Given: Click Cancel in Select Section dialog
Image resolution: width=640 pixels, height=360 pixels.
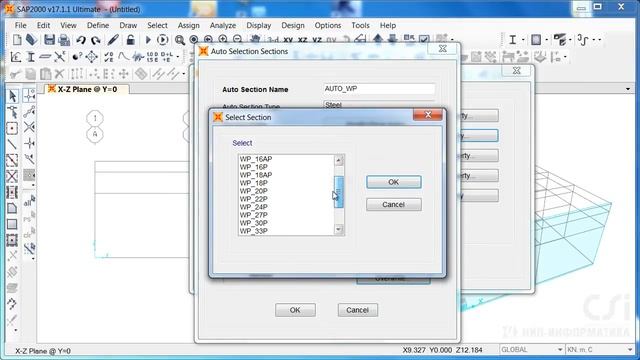Looking at the screenshot, I should click(x=393, y=204).
